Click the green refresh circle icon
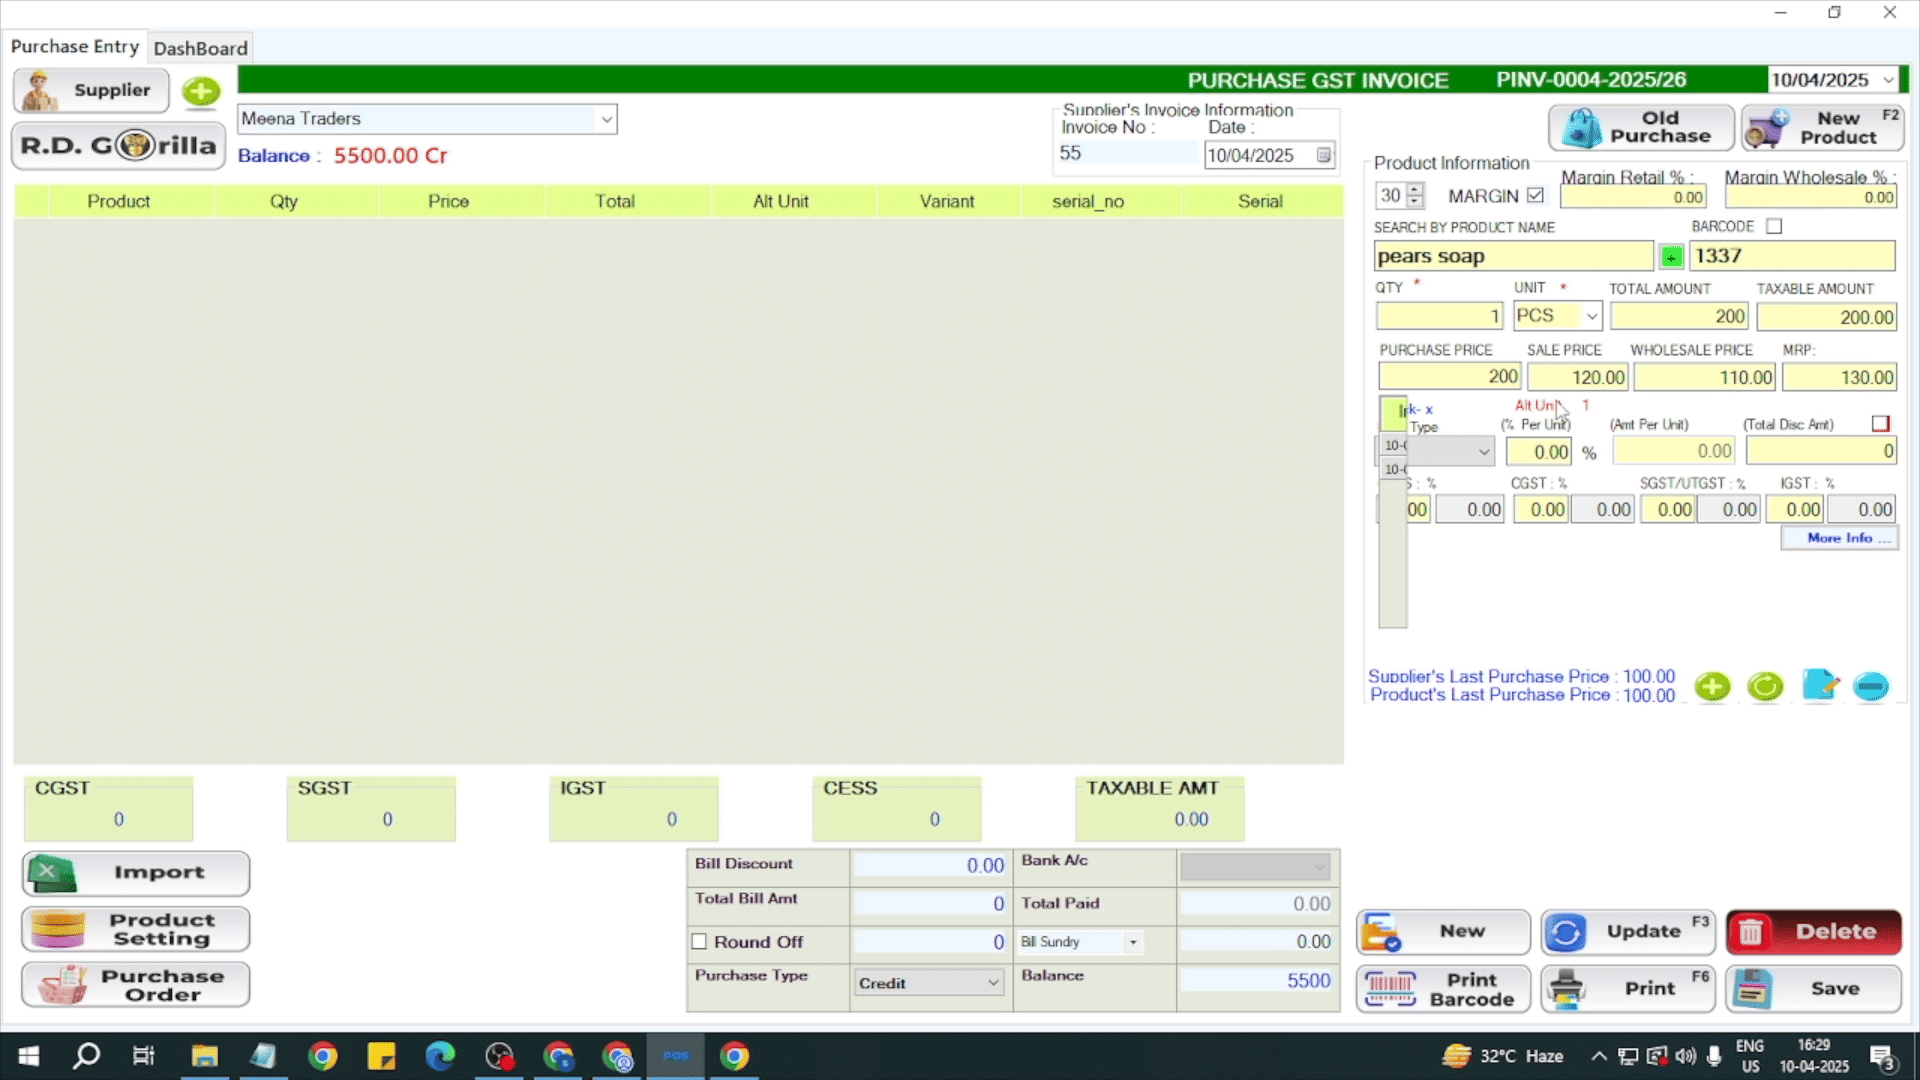This screenshot has width=1920, height=1080. click(x=1765, y=686)
